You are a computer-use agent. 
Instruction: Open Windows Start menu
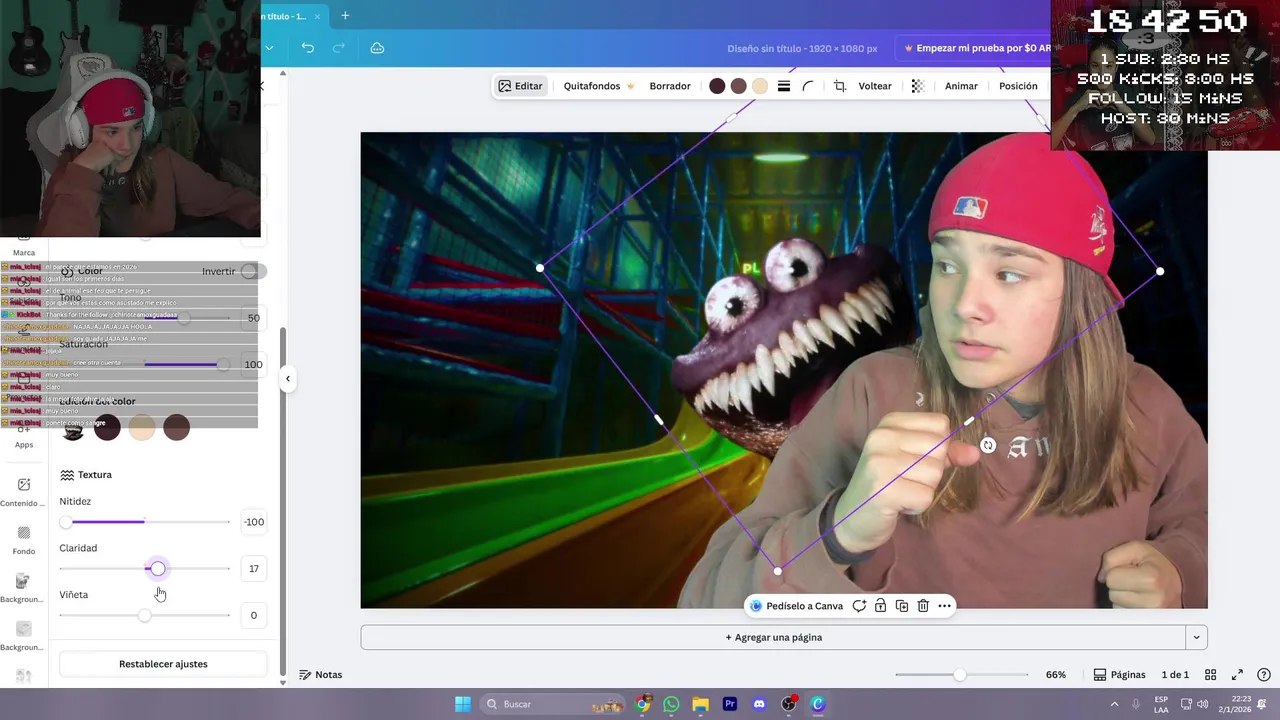click(463, 704)
